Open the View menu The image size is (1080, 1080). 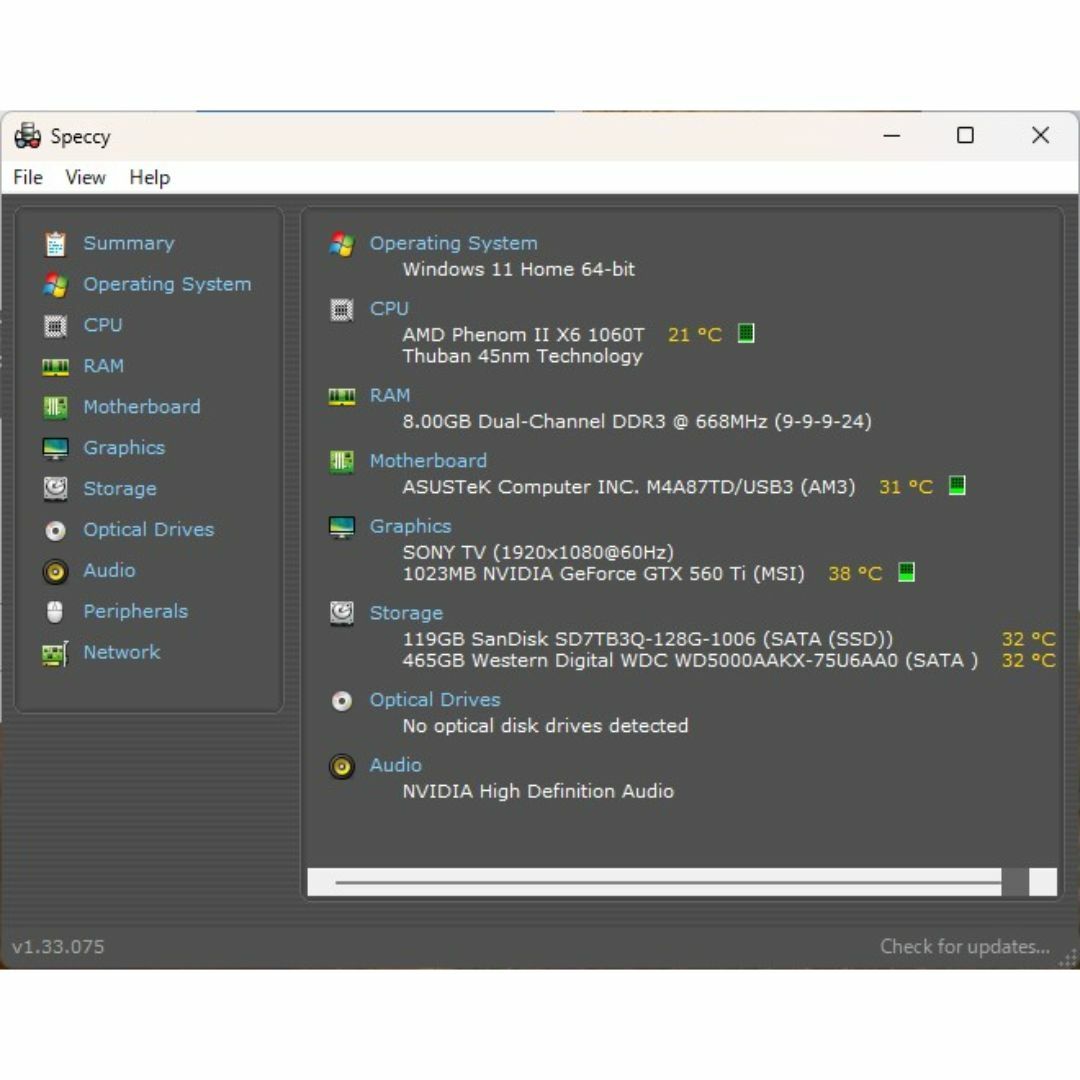coord(85,178)
